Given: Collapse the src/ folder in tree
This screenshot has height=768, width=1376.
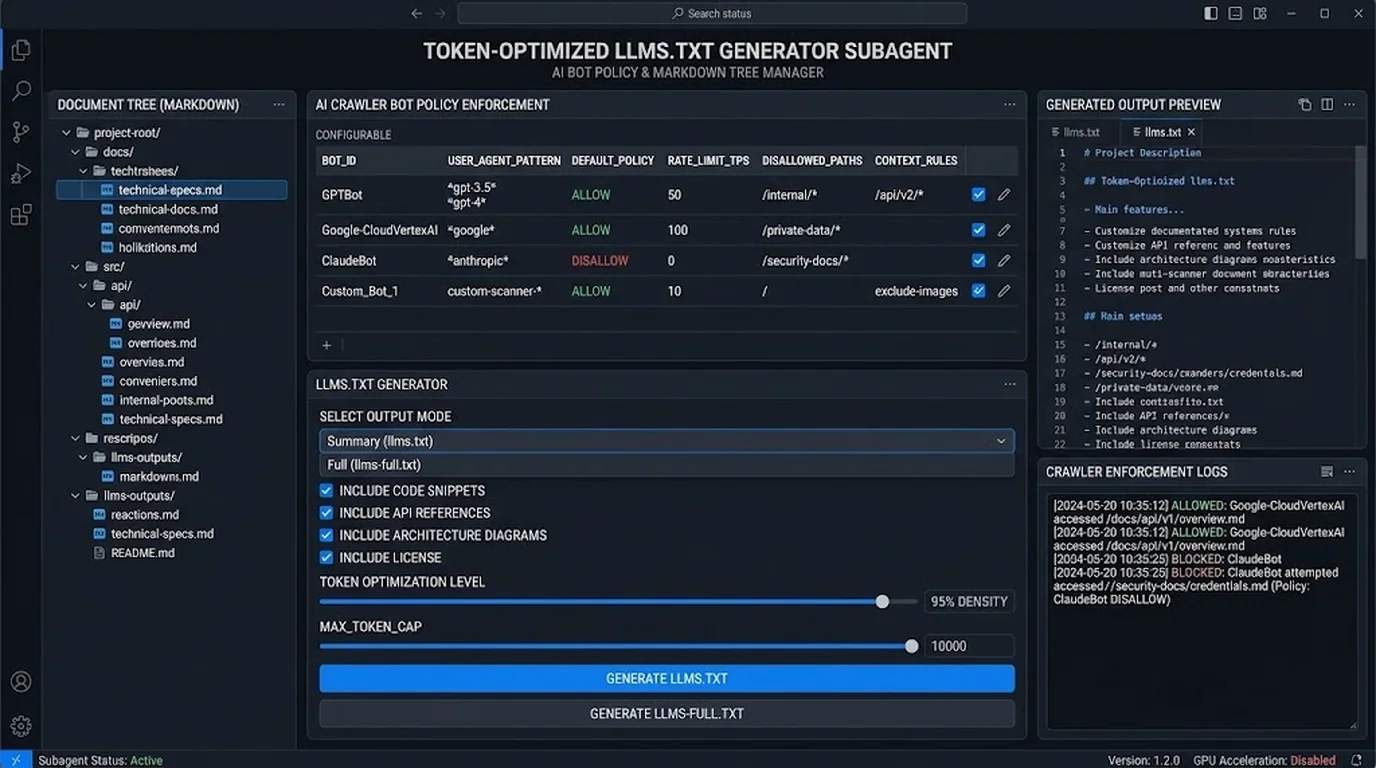Looking at the screenshot, I should coord(75,267).
